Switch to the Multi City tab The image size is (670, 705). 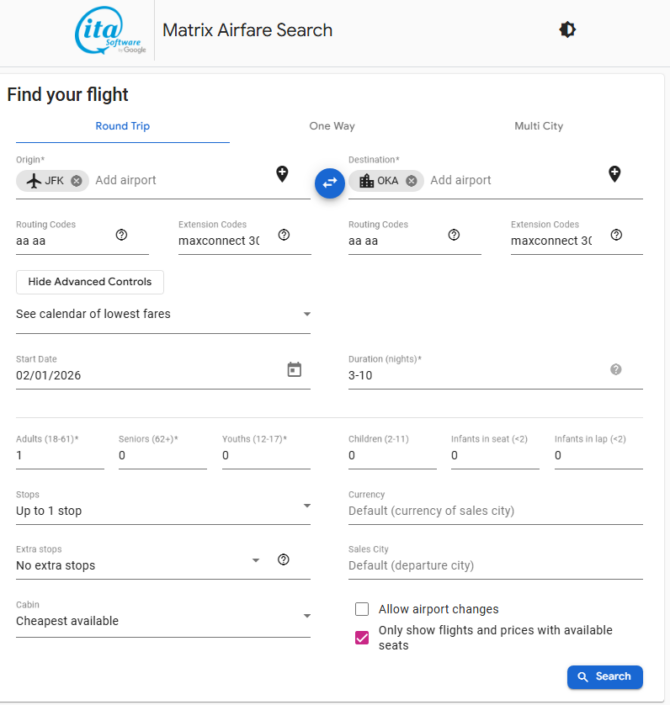click(x=538, y=126)
